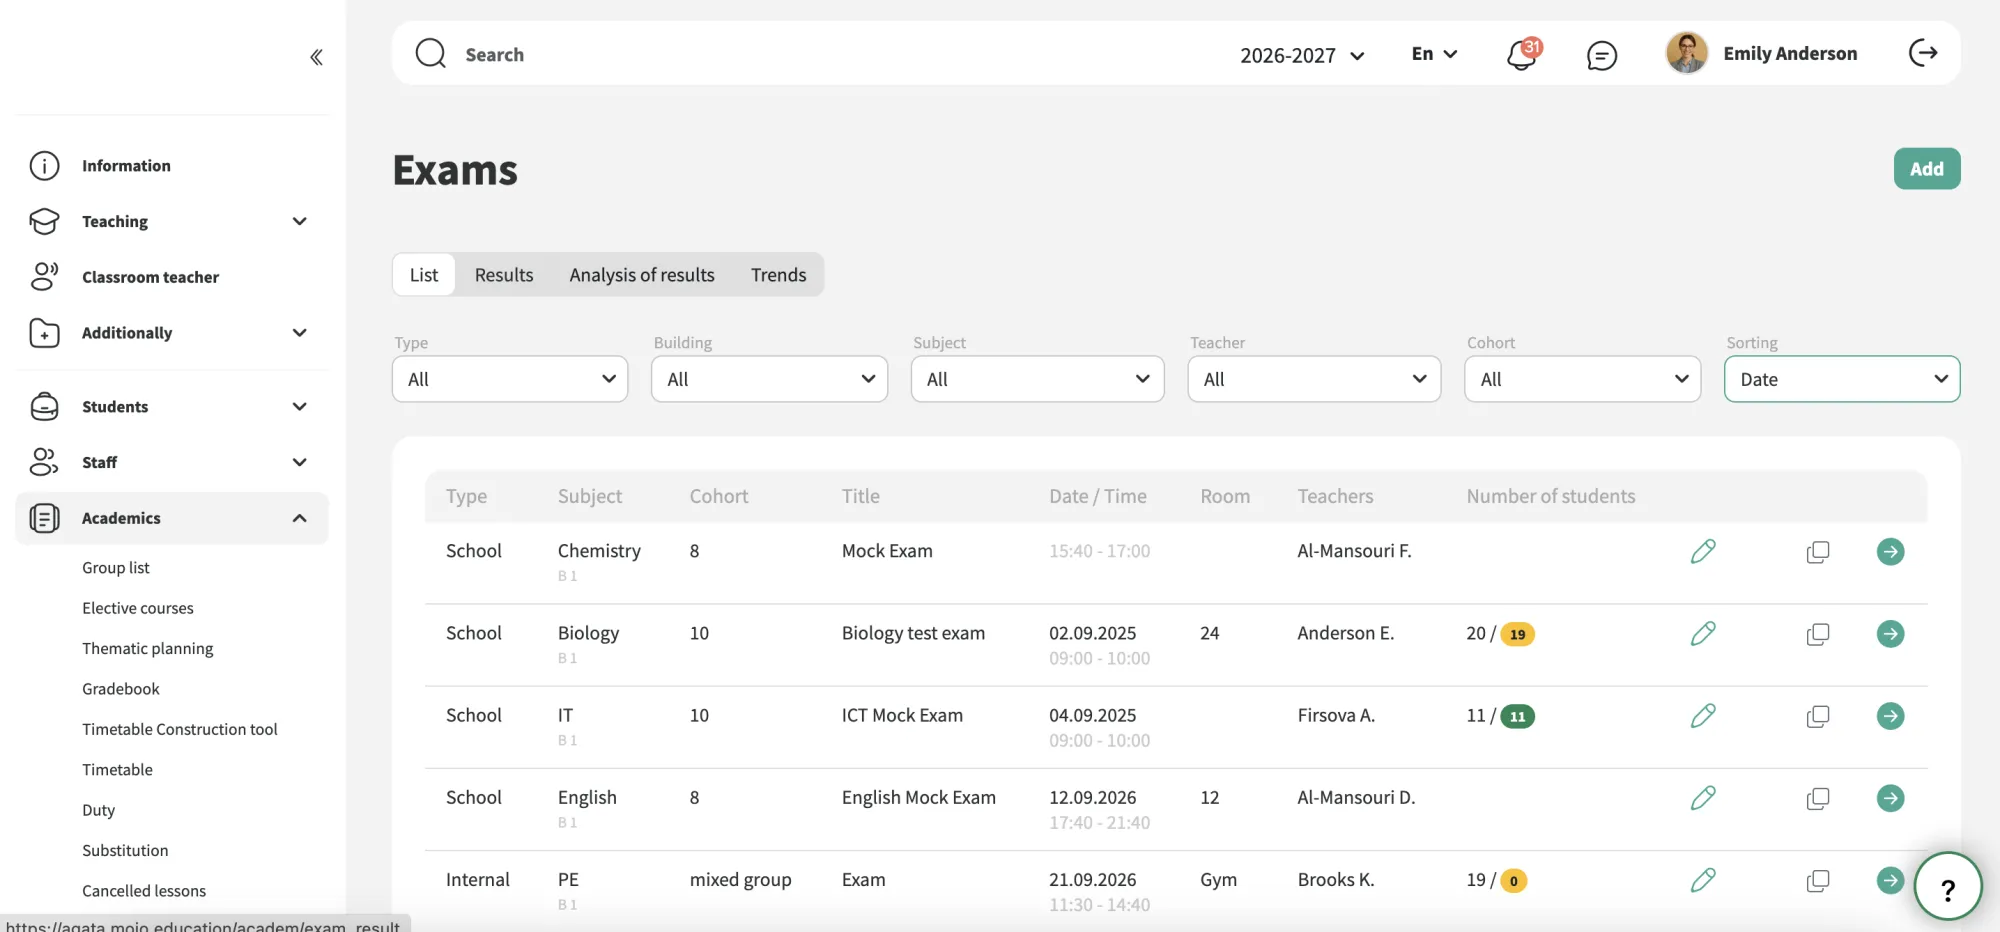The image size is (2000, 932).
Task: Open the Building filter dropdown
Action: click(x=769, y=379)
